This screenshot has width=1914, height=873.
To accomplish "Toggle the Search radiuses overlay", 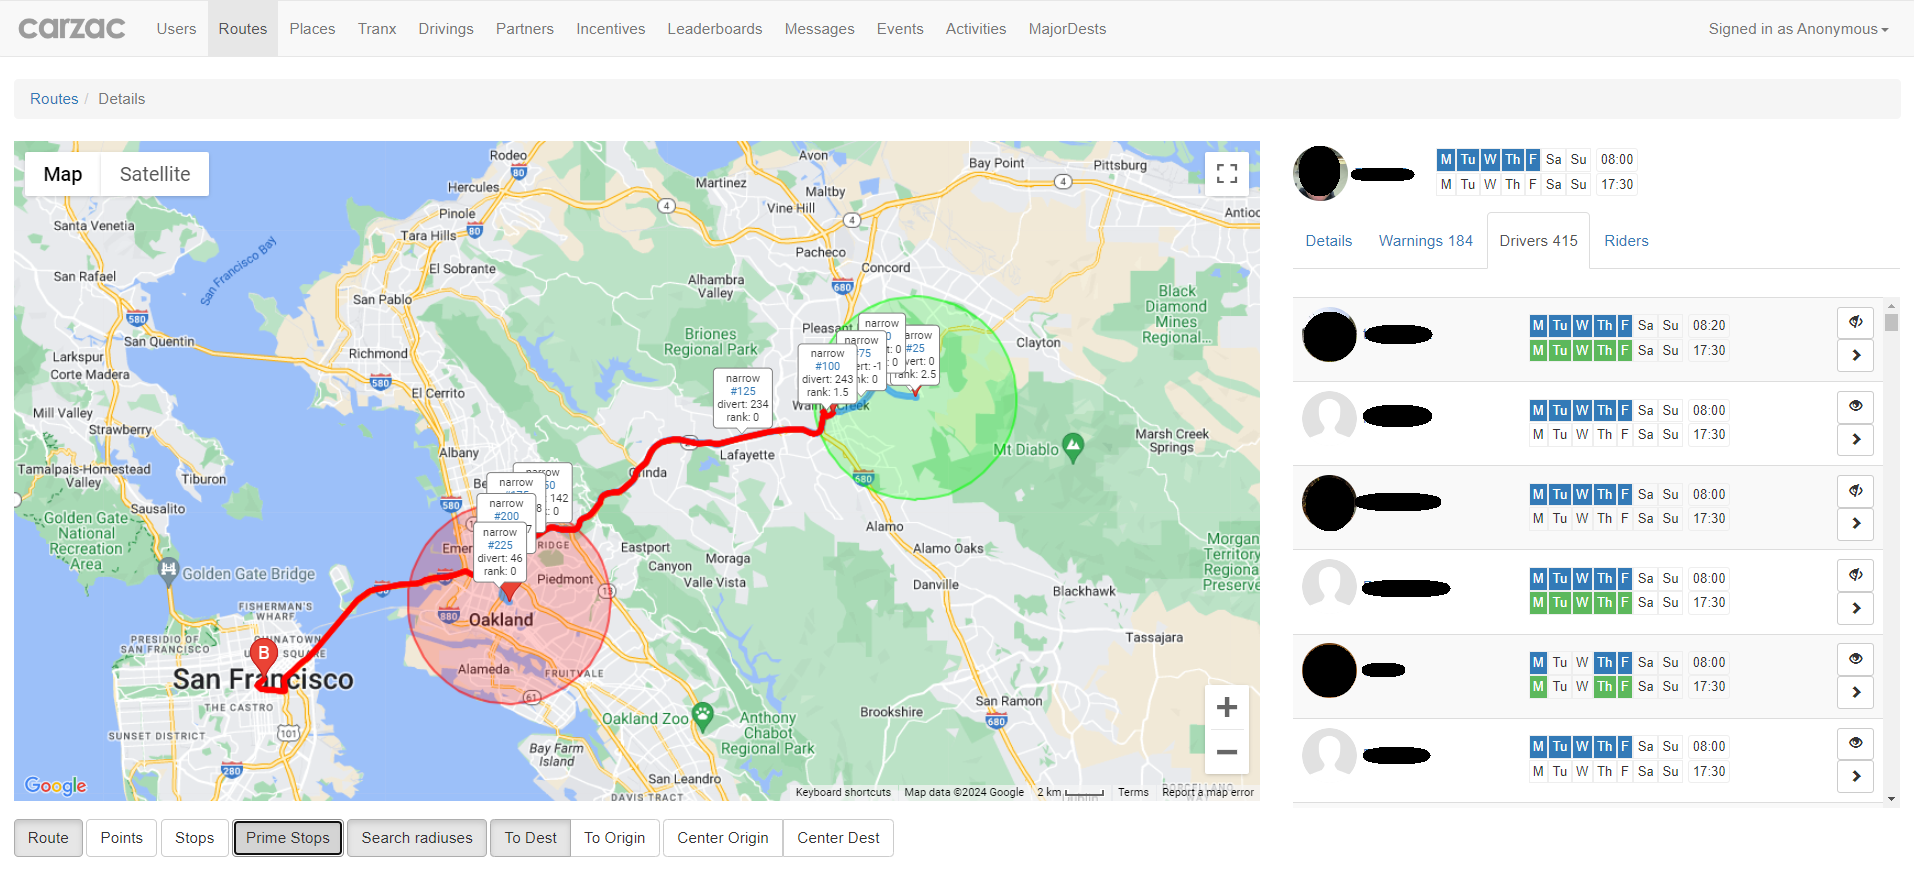I will tap(416, 838).
